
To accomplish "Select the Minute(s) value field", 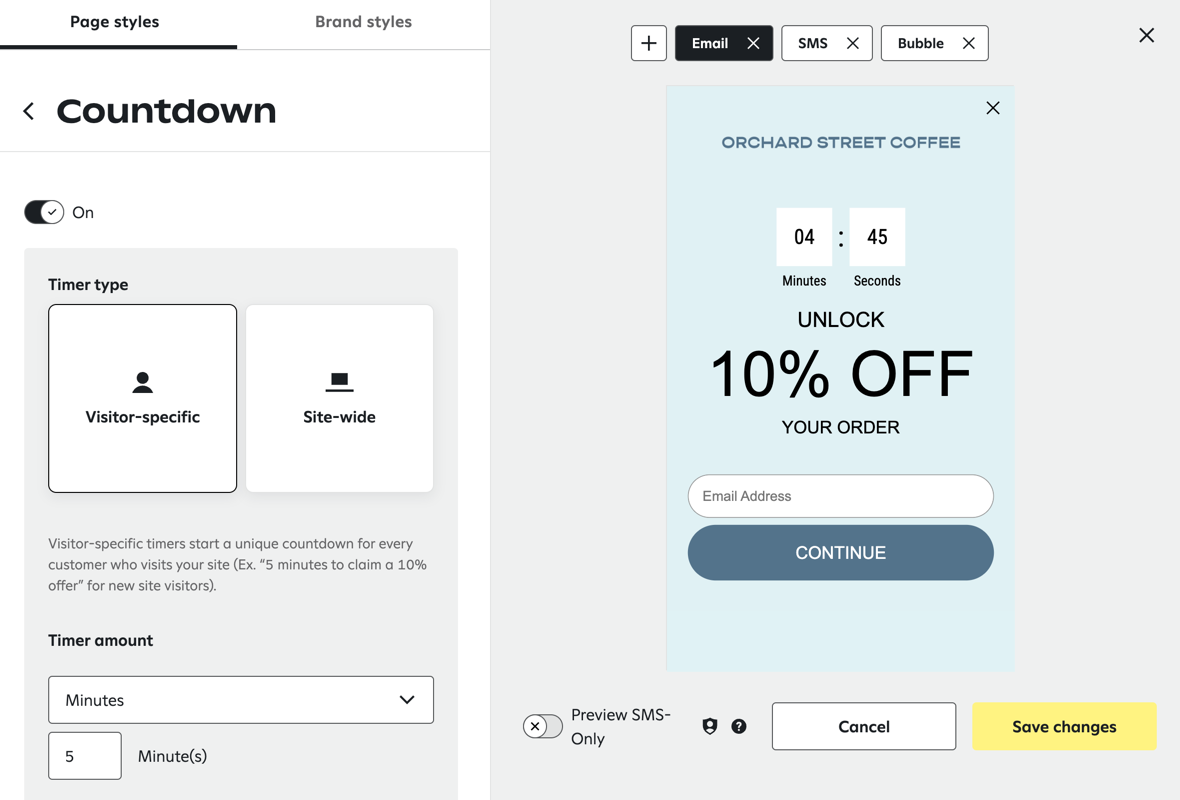I will [84, 755].
